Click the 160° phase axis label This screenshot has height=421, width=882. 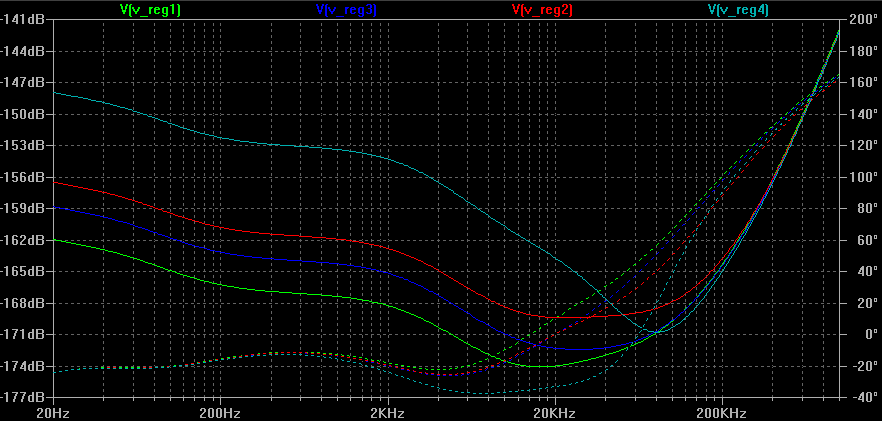tap(864, 83)
